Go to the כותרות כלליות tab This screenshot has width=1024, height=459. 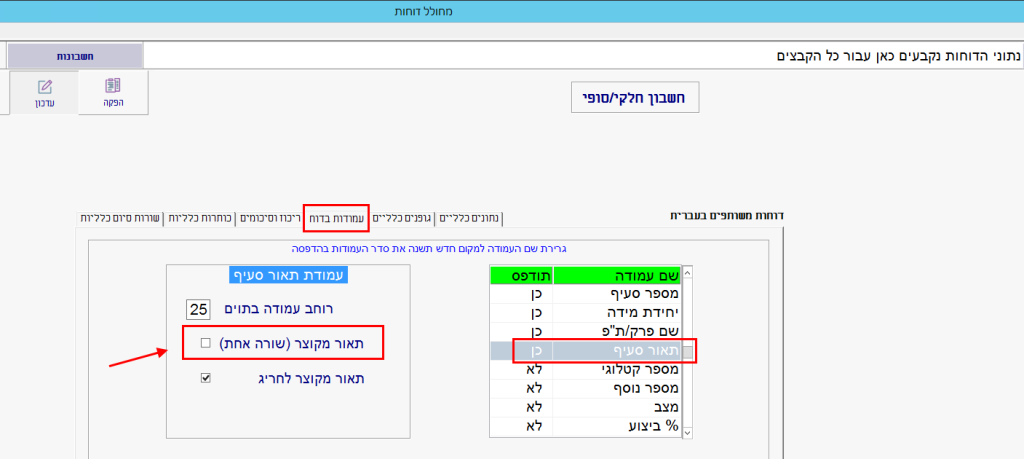point(201,217)
